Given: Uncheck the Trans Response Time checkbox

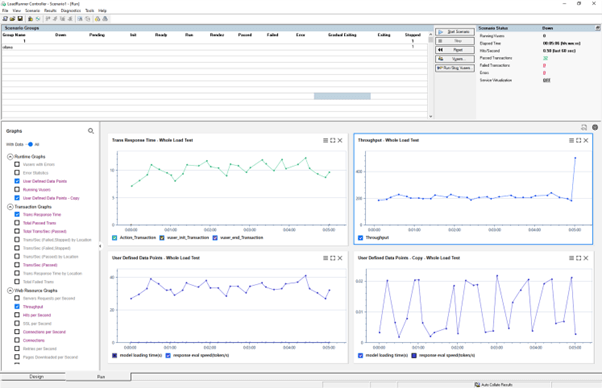Looking at the screenshot, I should coord(17,214).
